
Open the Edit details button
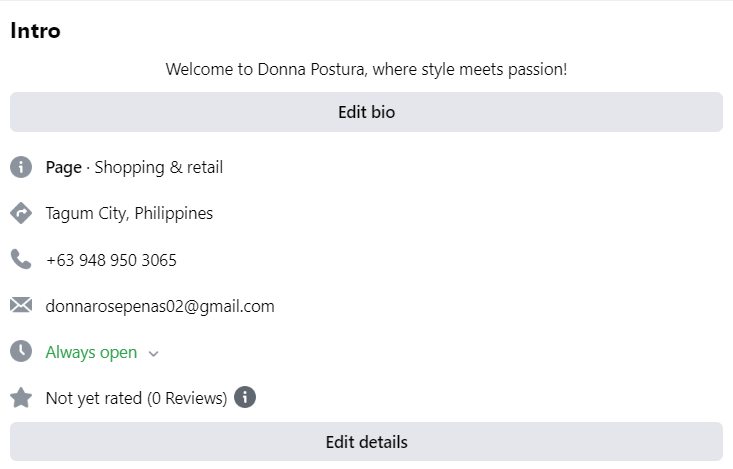pyautogui.click(x=366, y=442)
